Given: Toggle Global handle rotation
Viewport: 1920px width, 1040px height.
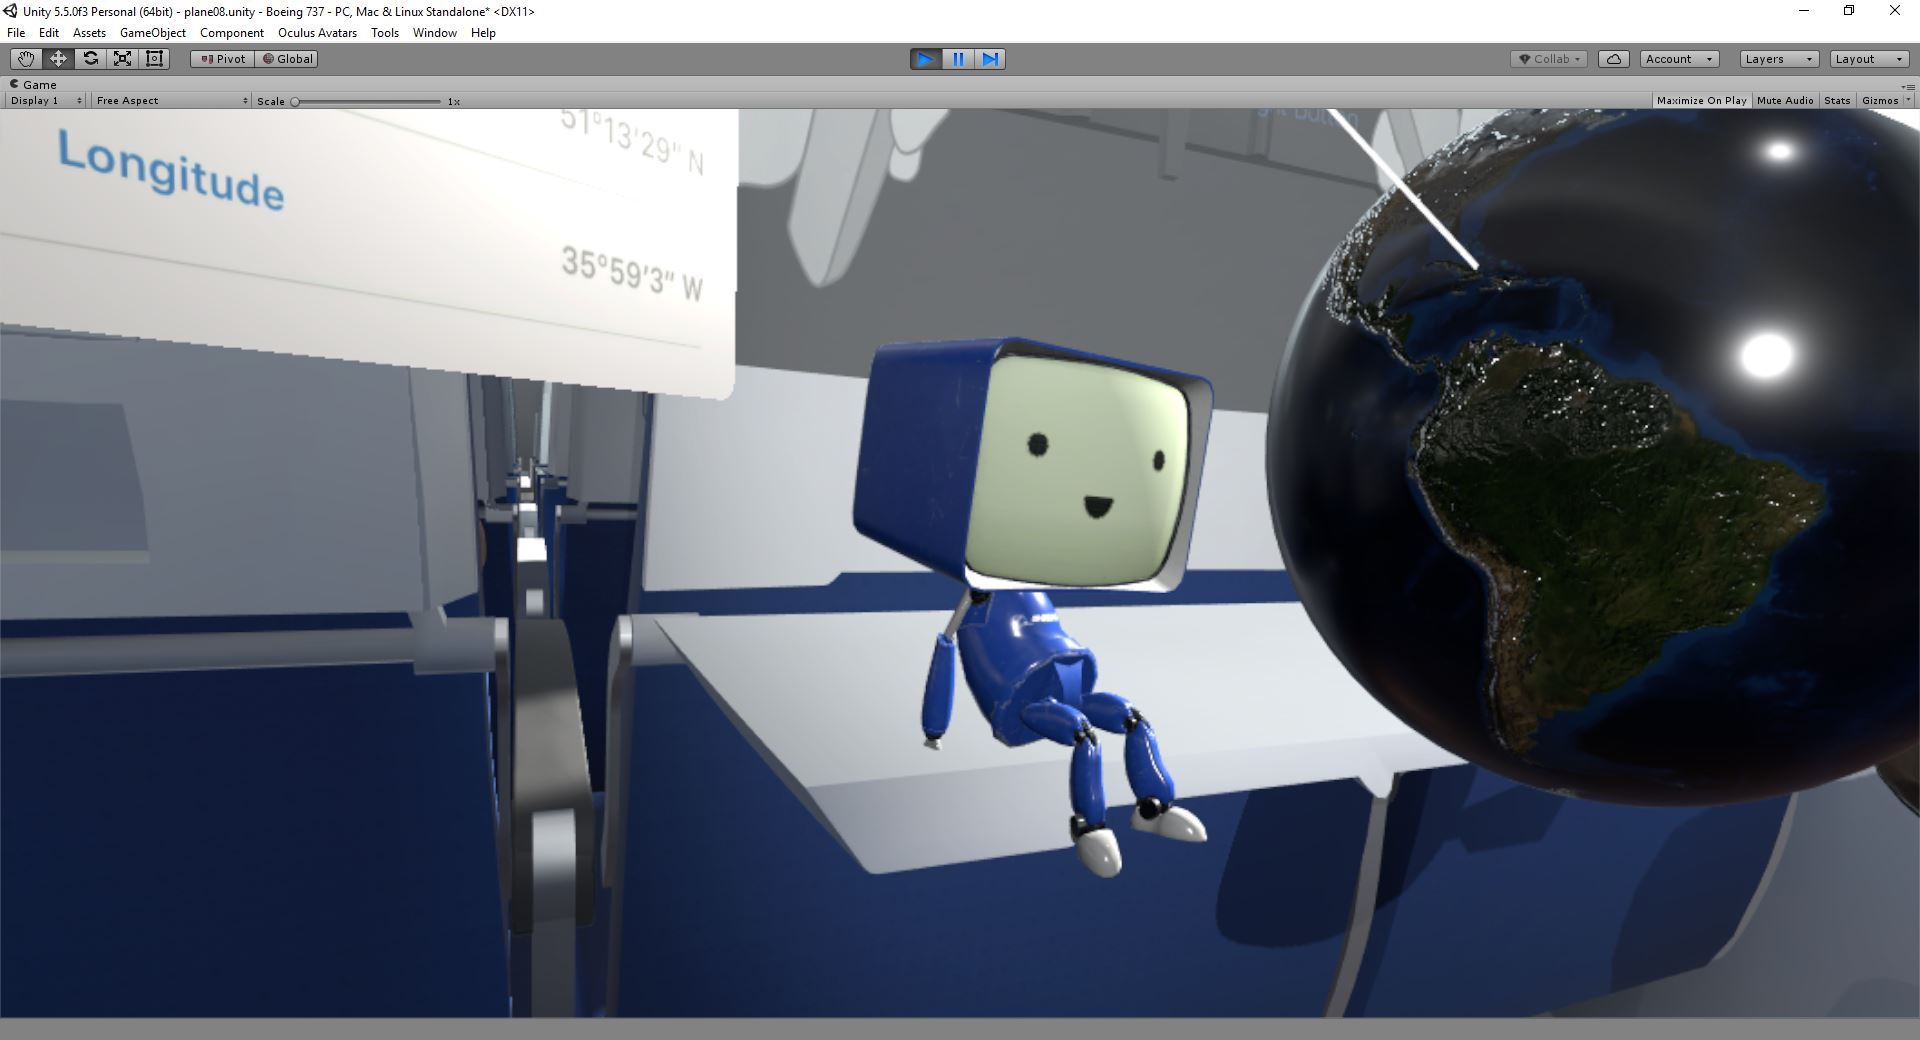Looking at the screenshot, I should (287, 59).
